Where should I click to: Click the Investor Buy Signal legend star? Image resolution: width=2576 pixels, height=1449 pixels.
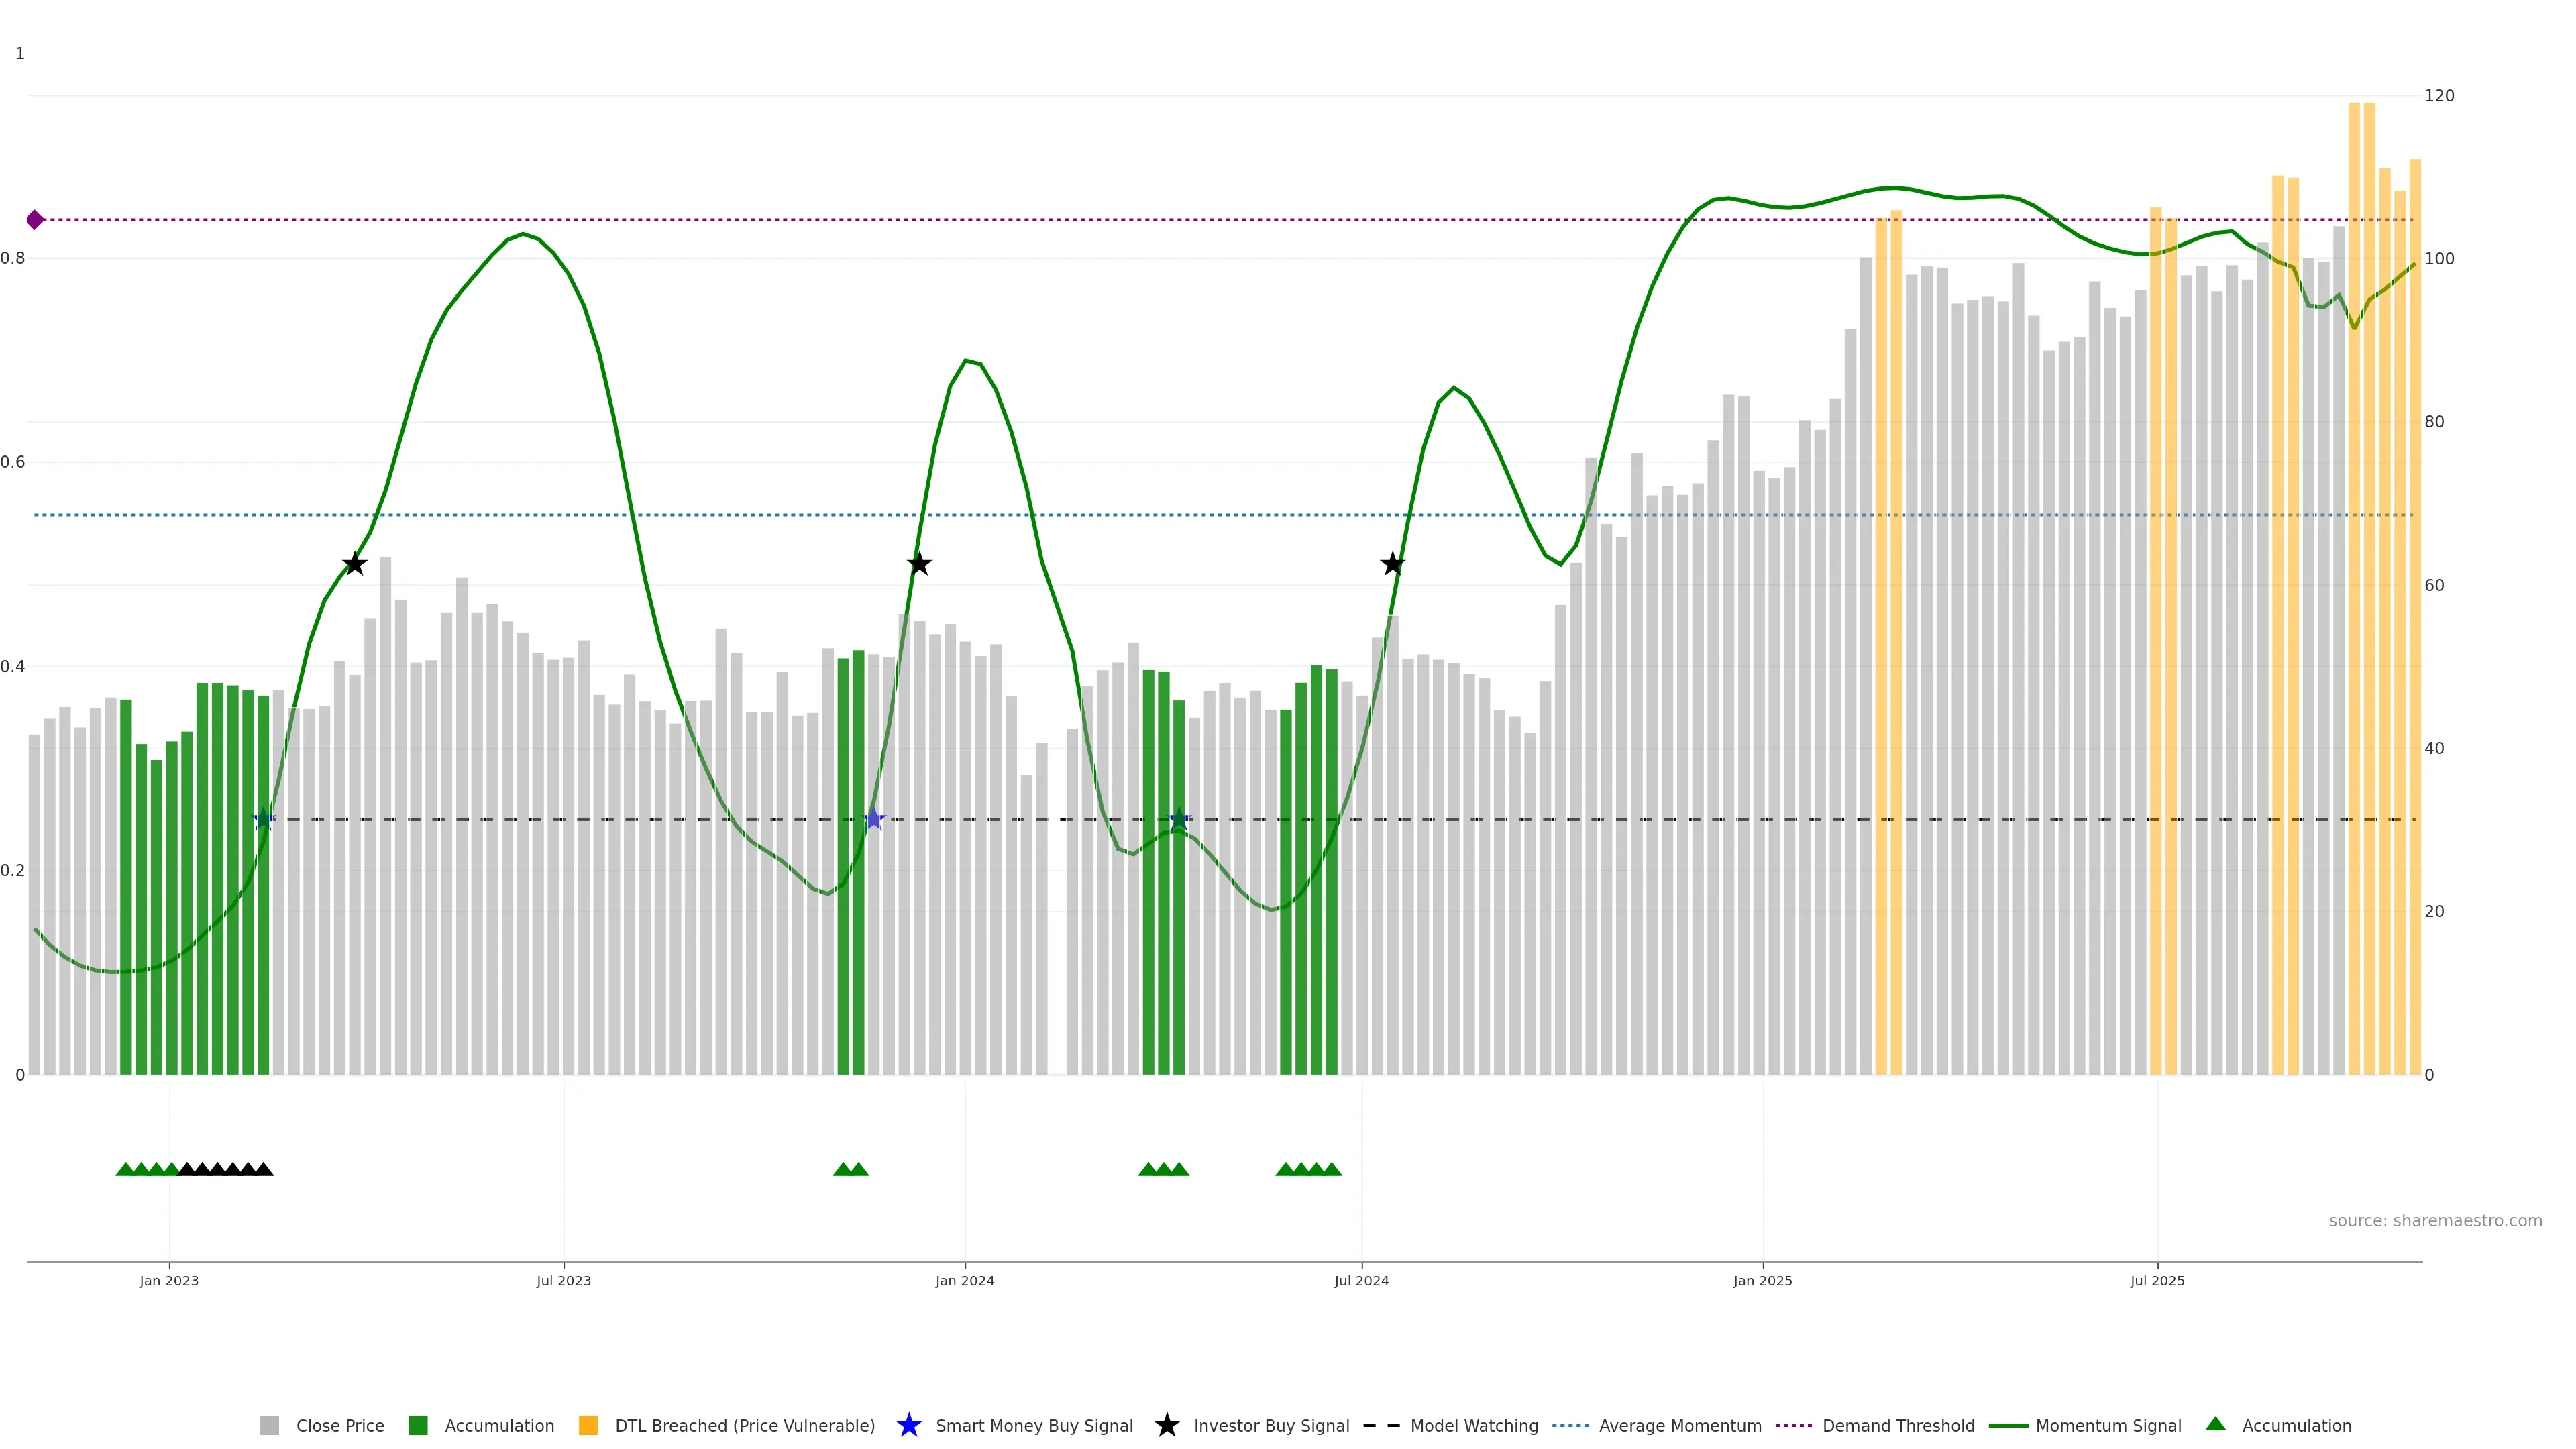(1166, 1425)
